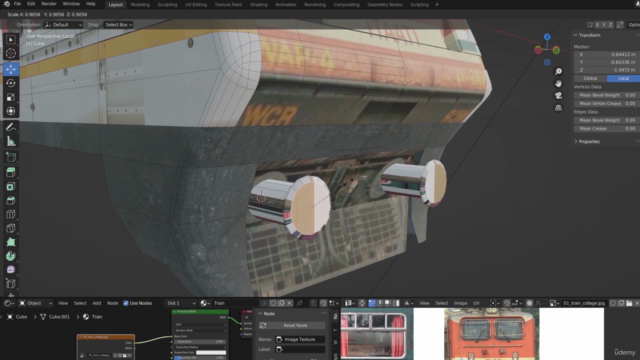Viewport: 640px width, 360px height.
Task: Open the node editor type dropdown
Action: 8,303
